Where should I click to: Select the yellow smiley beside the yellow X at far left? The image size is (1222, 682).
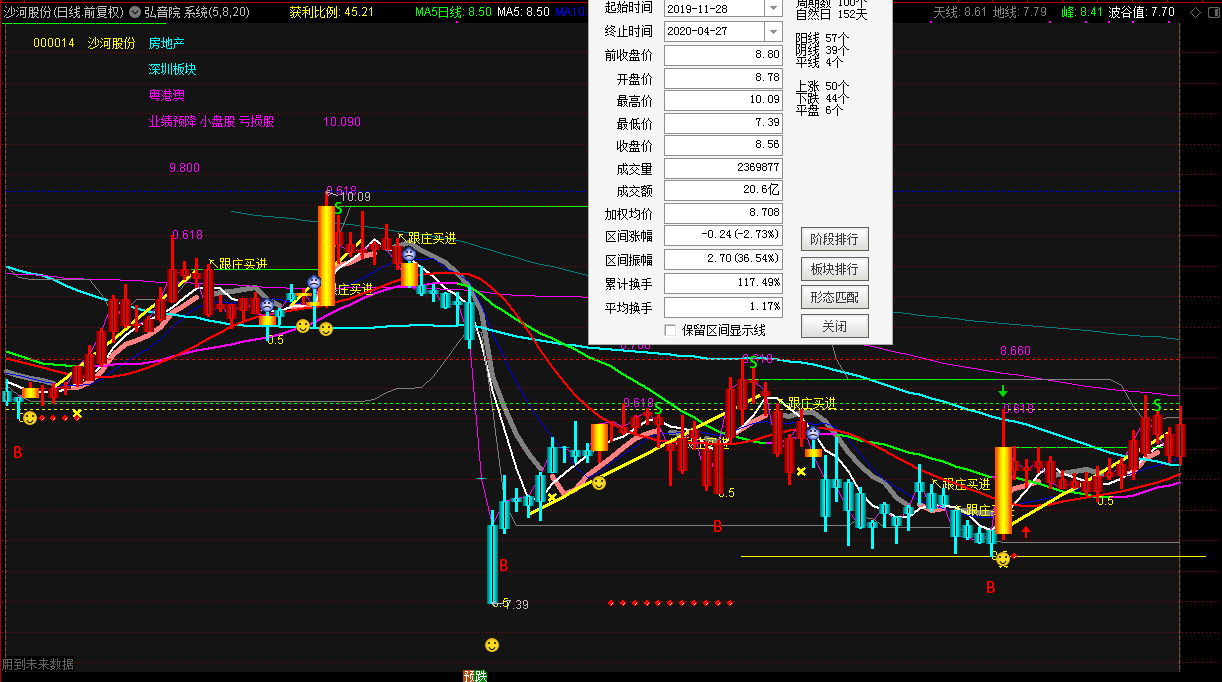[x=30, y=417]
